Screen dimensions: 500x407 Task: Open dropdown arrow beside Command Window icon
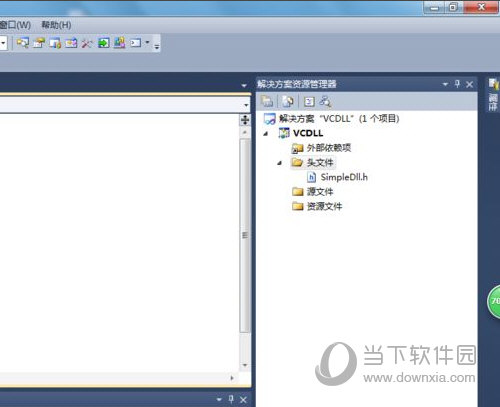pos(147,42)
